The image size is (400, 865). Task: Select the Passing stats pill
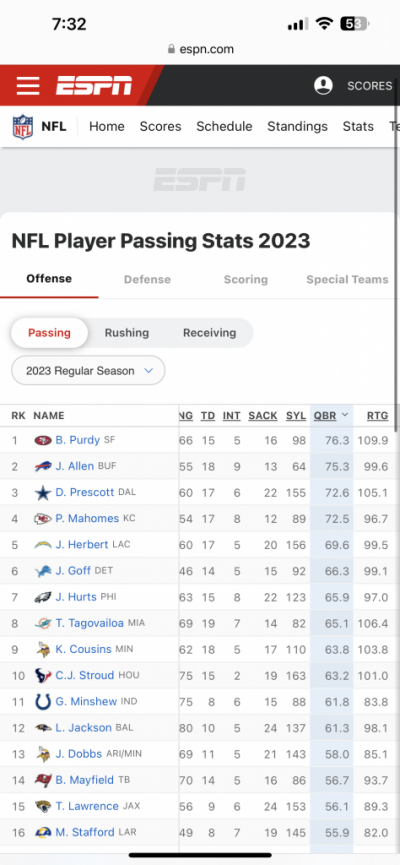pos(50,333)
